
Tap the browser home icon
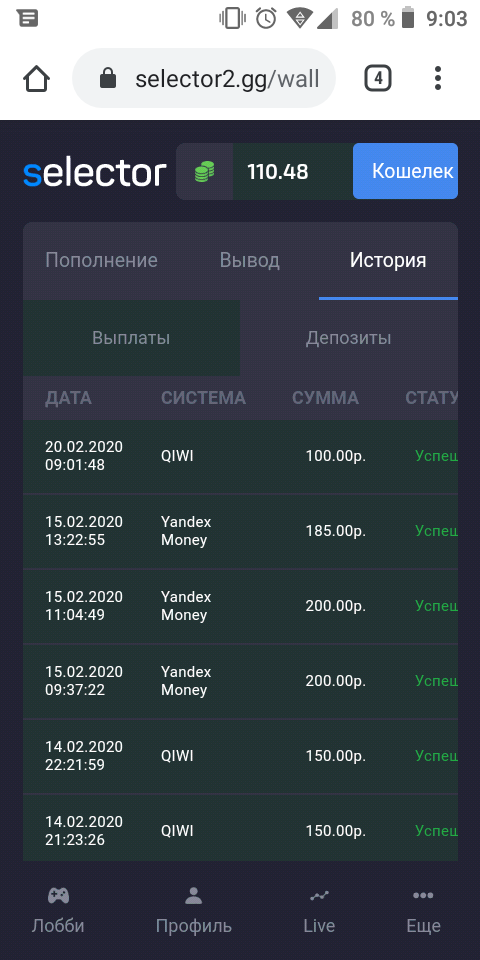click(x=37, y=78)
